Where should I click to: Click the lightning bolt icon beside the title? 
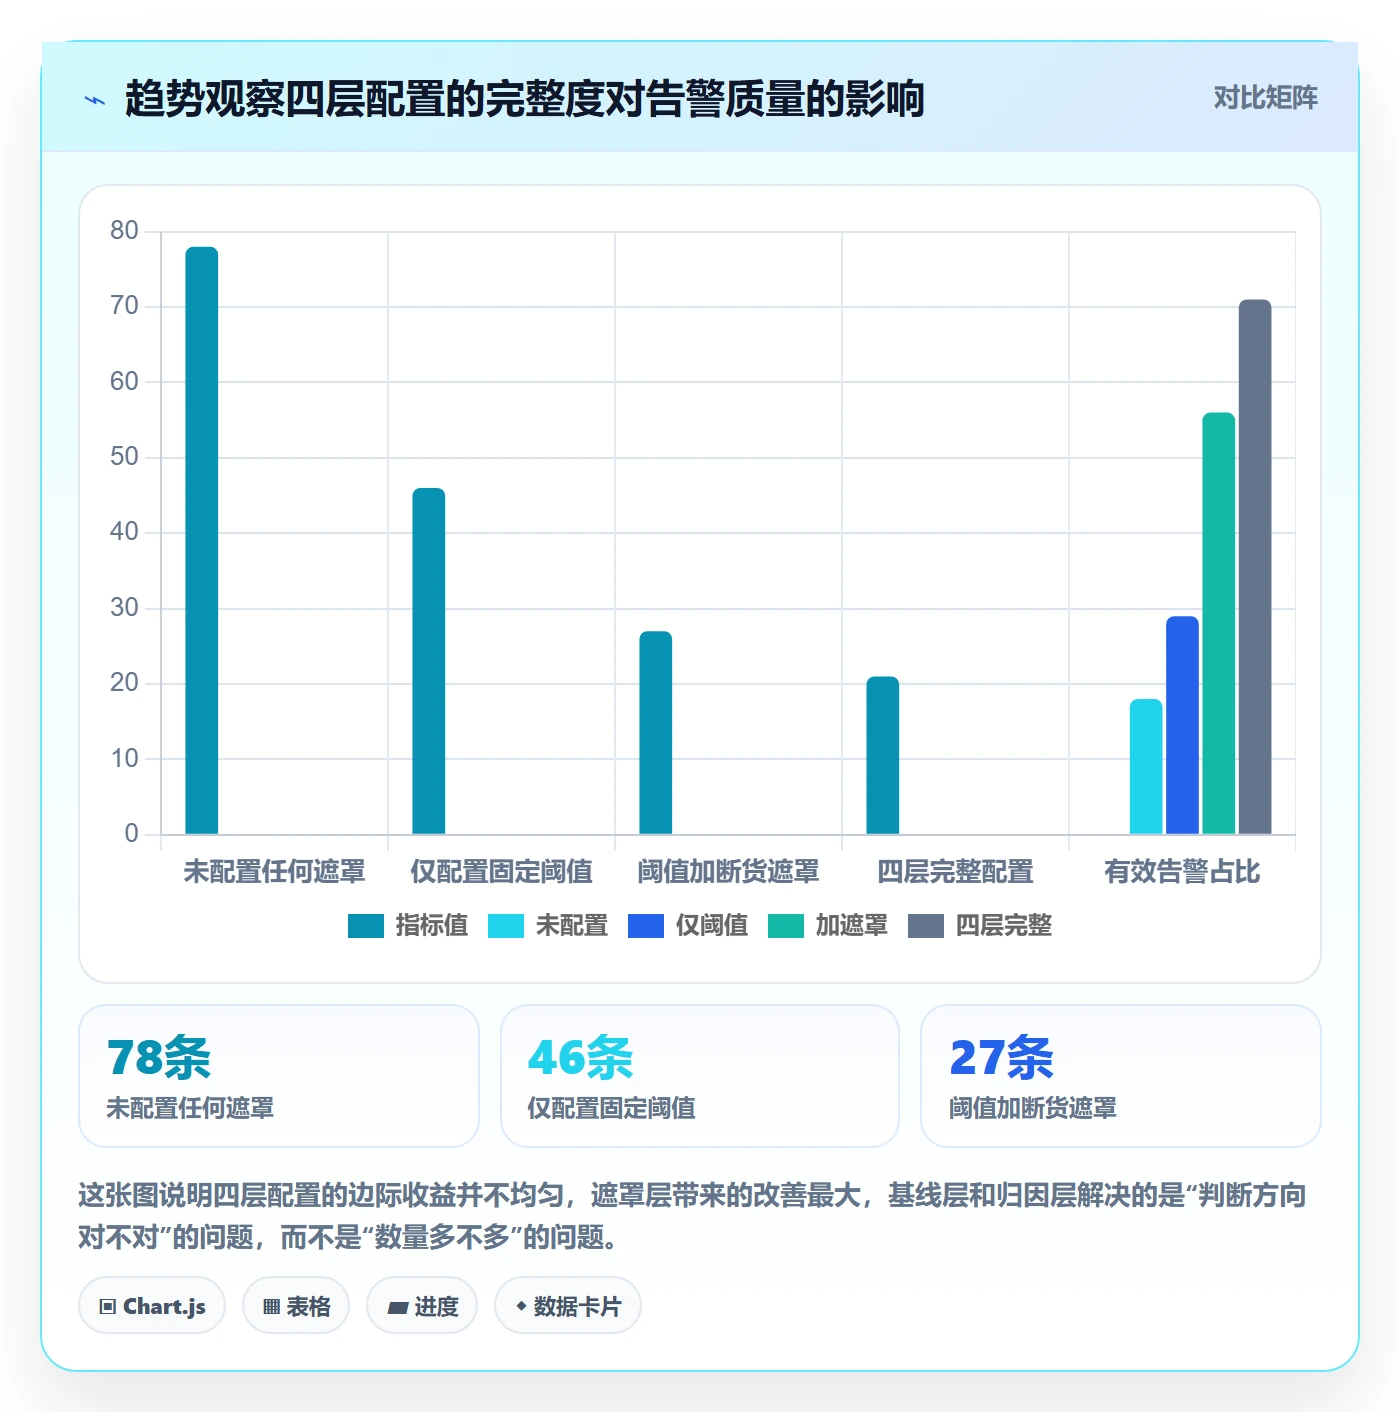(95, 100)
